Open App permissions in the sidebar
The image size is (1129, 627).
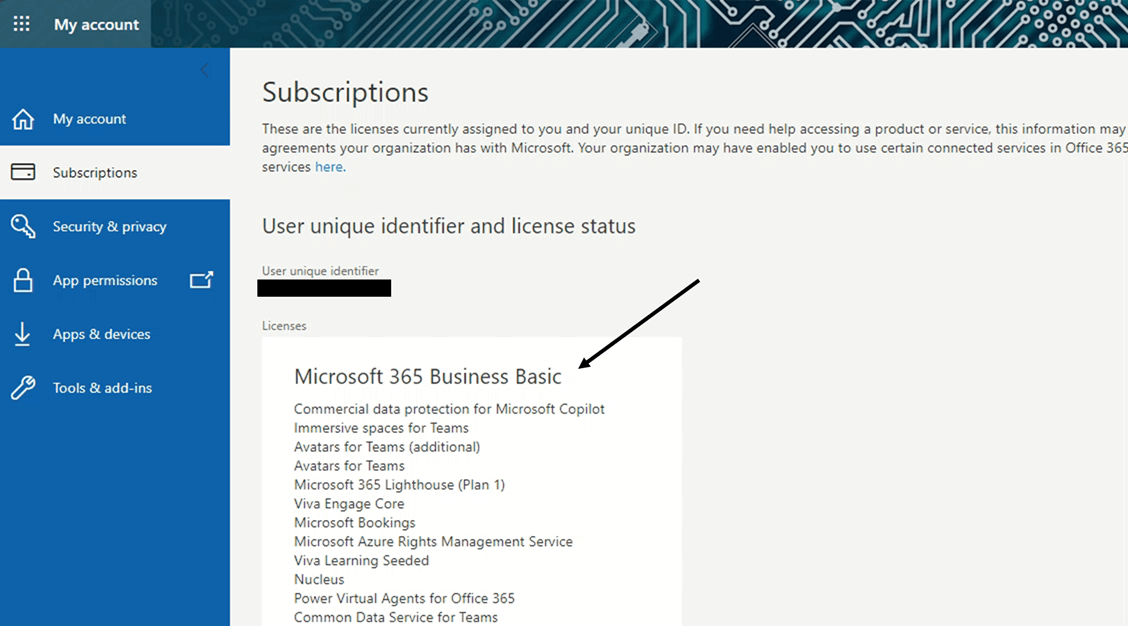[x=105, y=281]
